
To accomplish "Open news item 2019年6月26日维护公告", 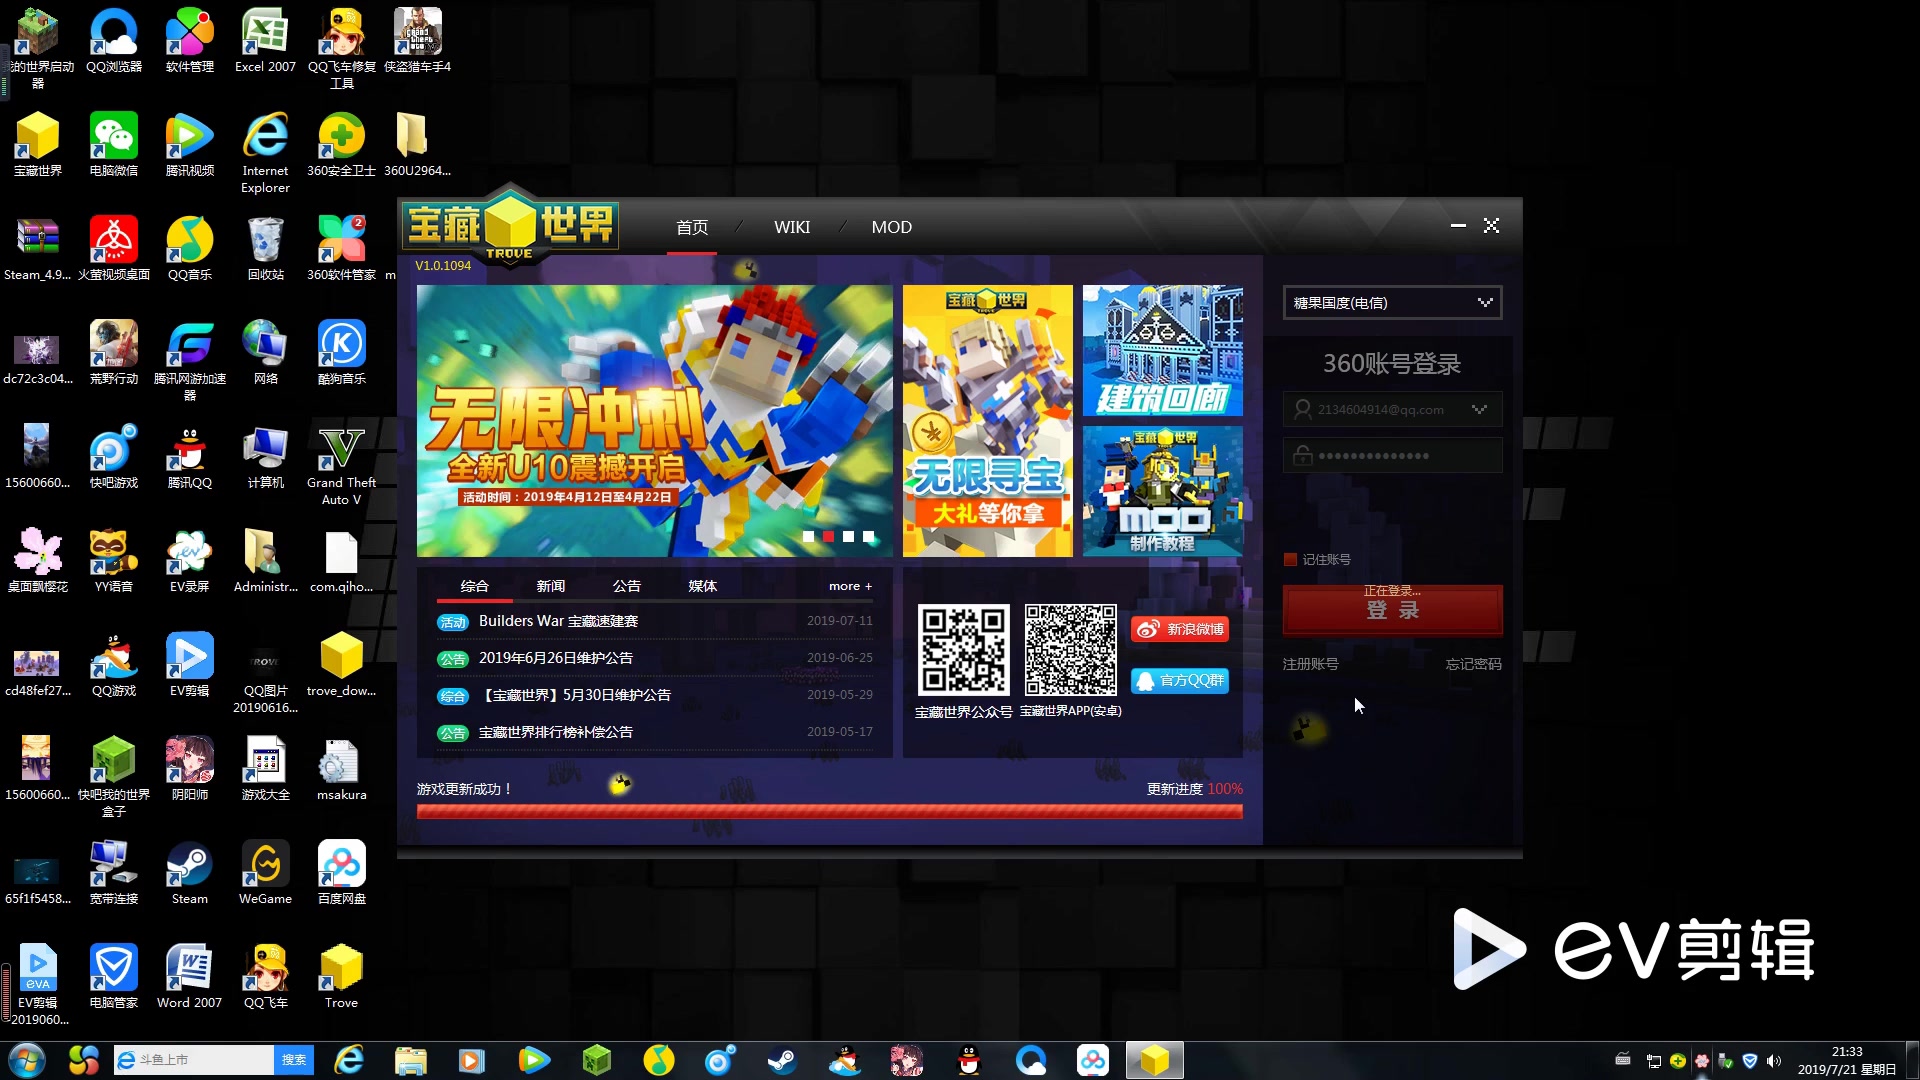I will pos(555,658).
